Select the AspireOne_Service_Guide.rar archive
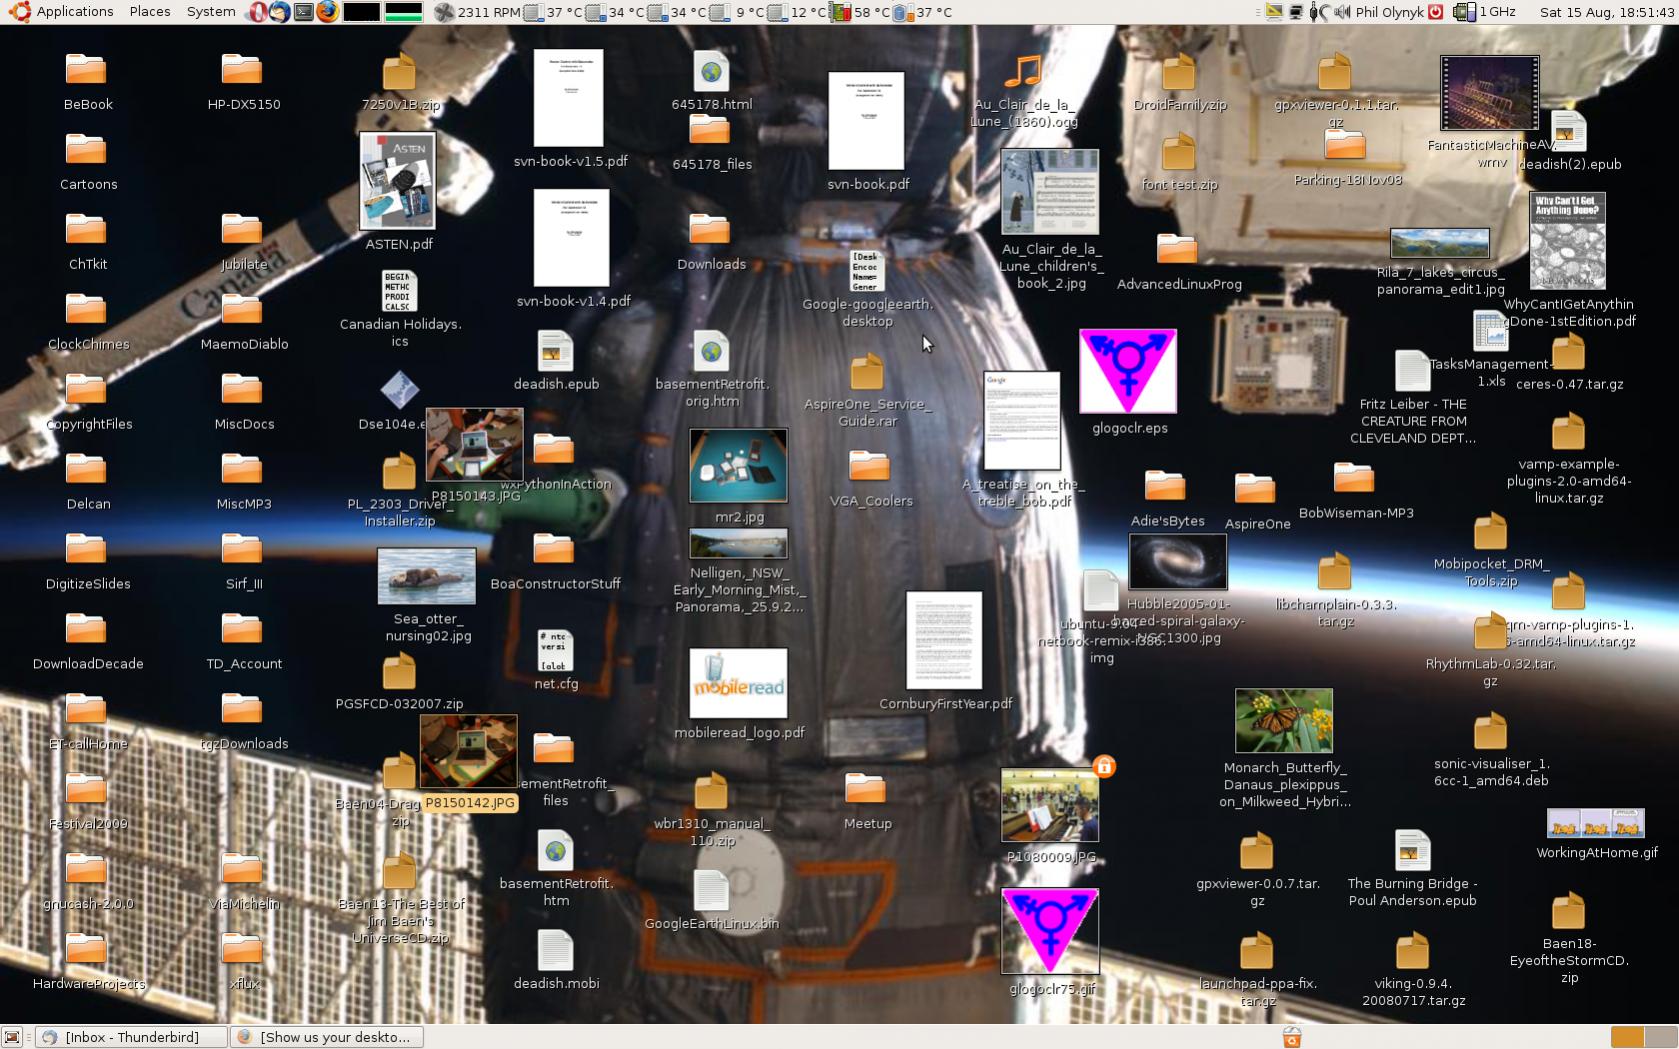This screenshot has height=1049, width=1679. pyautogui.click(x=867, y=389)
